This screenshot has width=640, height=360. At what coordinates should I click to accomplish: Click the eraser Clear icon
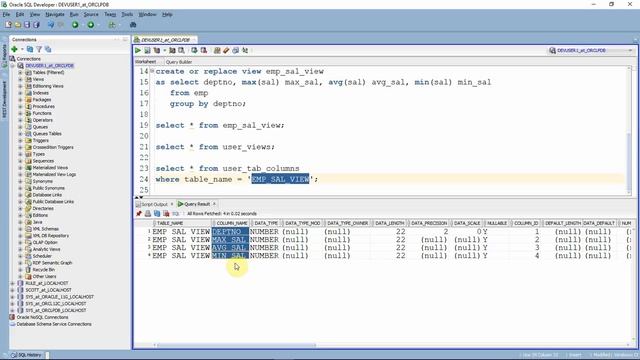click(x=226, y=51)
